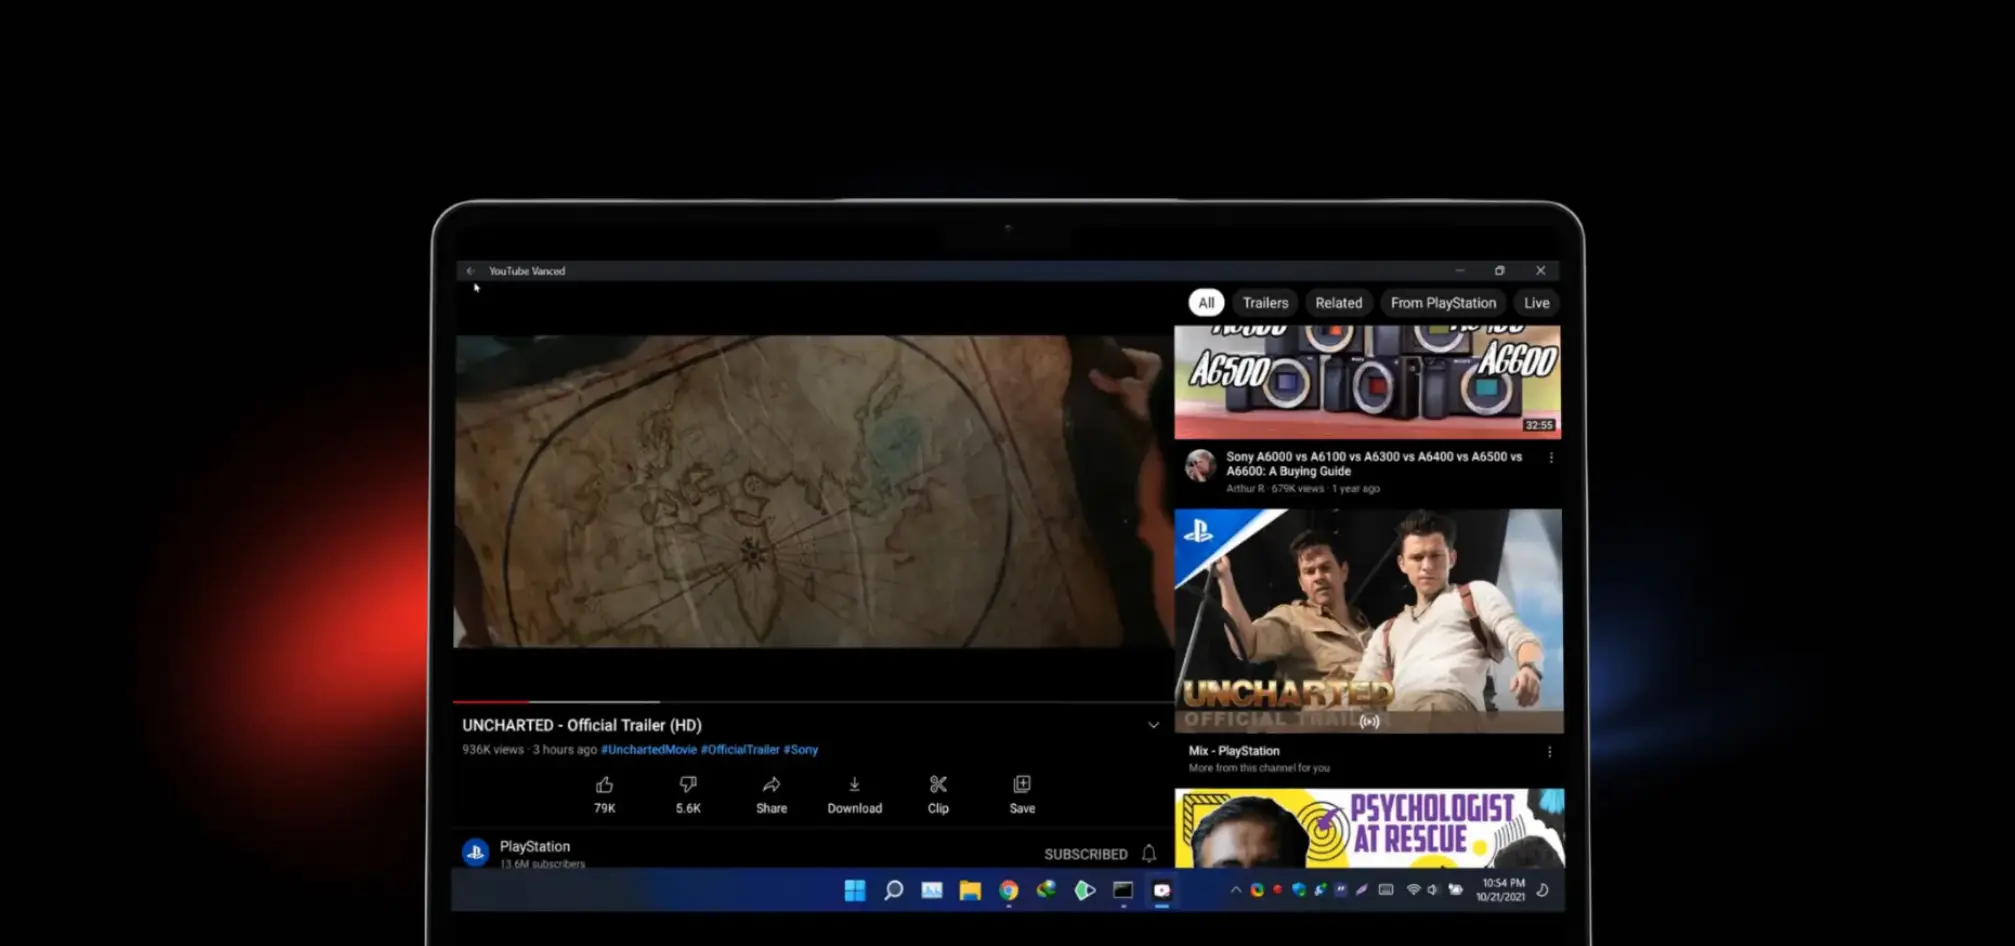Click the Download video icon
This screenshot has height=946, width=2015.
pyautogui.click(x=854, y=785)
